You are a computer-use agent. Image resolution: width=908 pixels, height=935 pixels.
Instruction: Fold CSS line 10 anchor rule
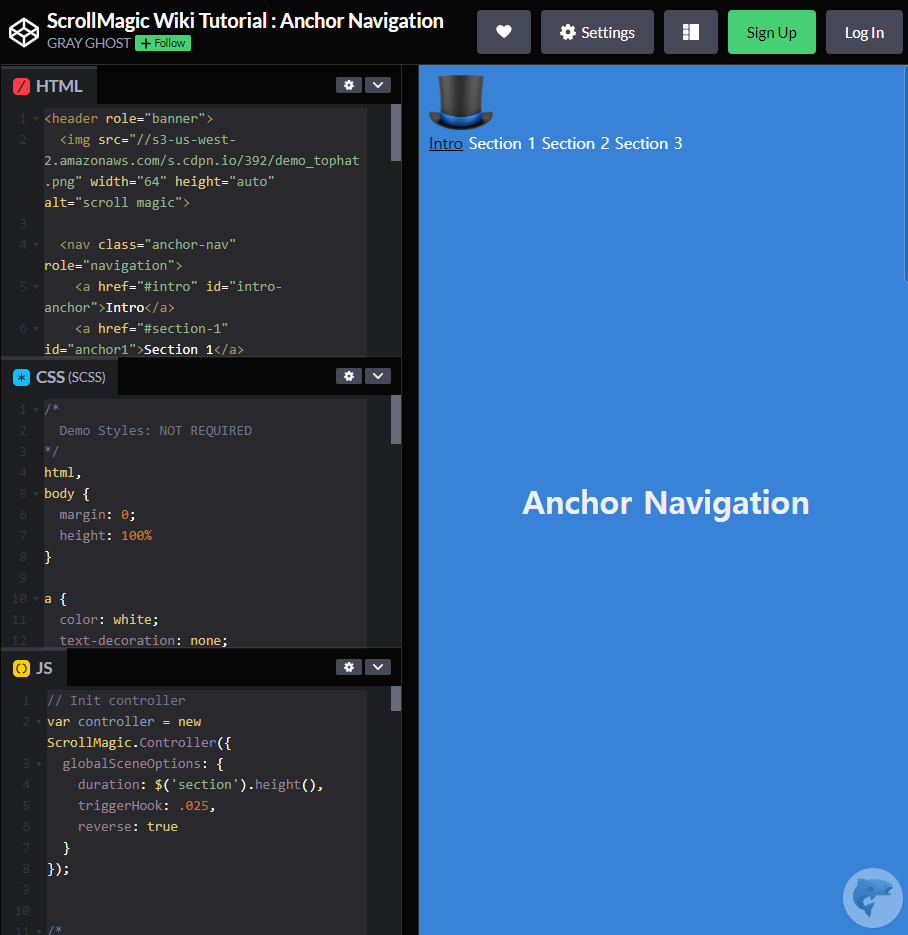(36, 599)
